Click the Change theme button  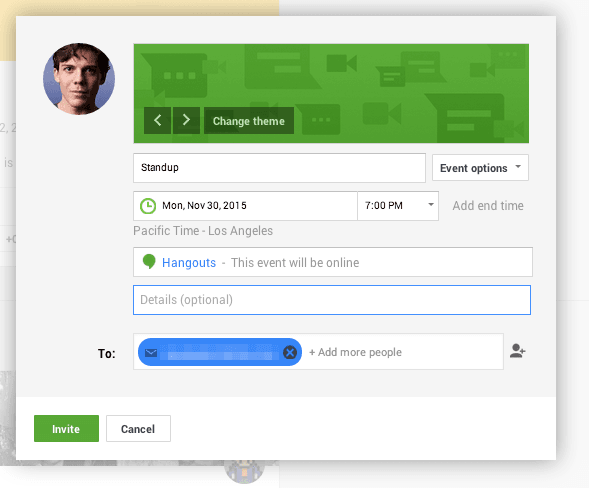point(249,121)
